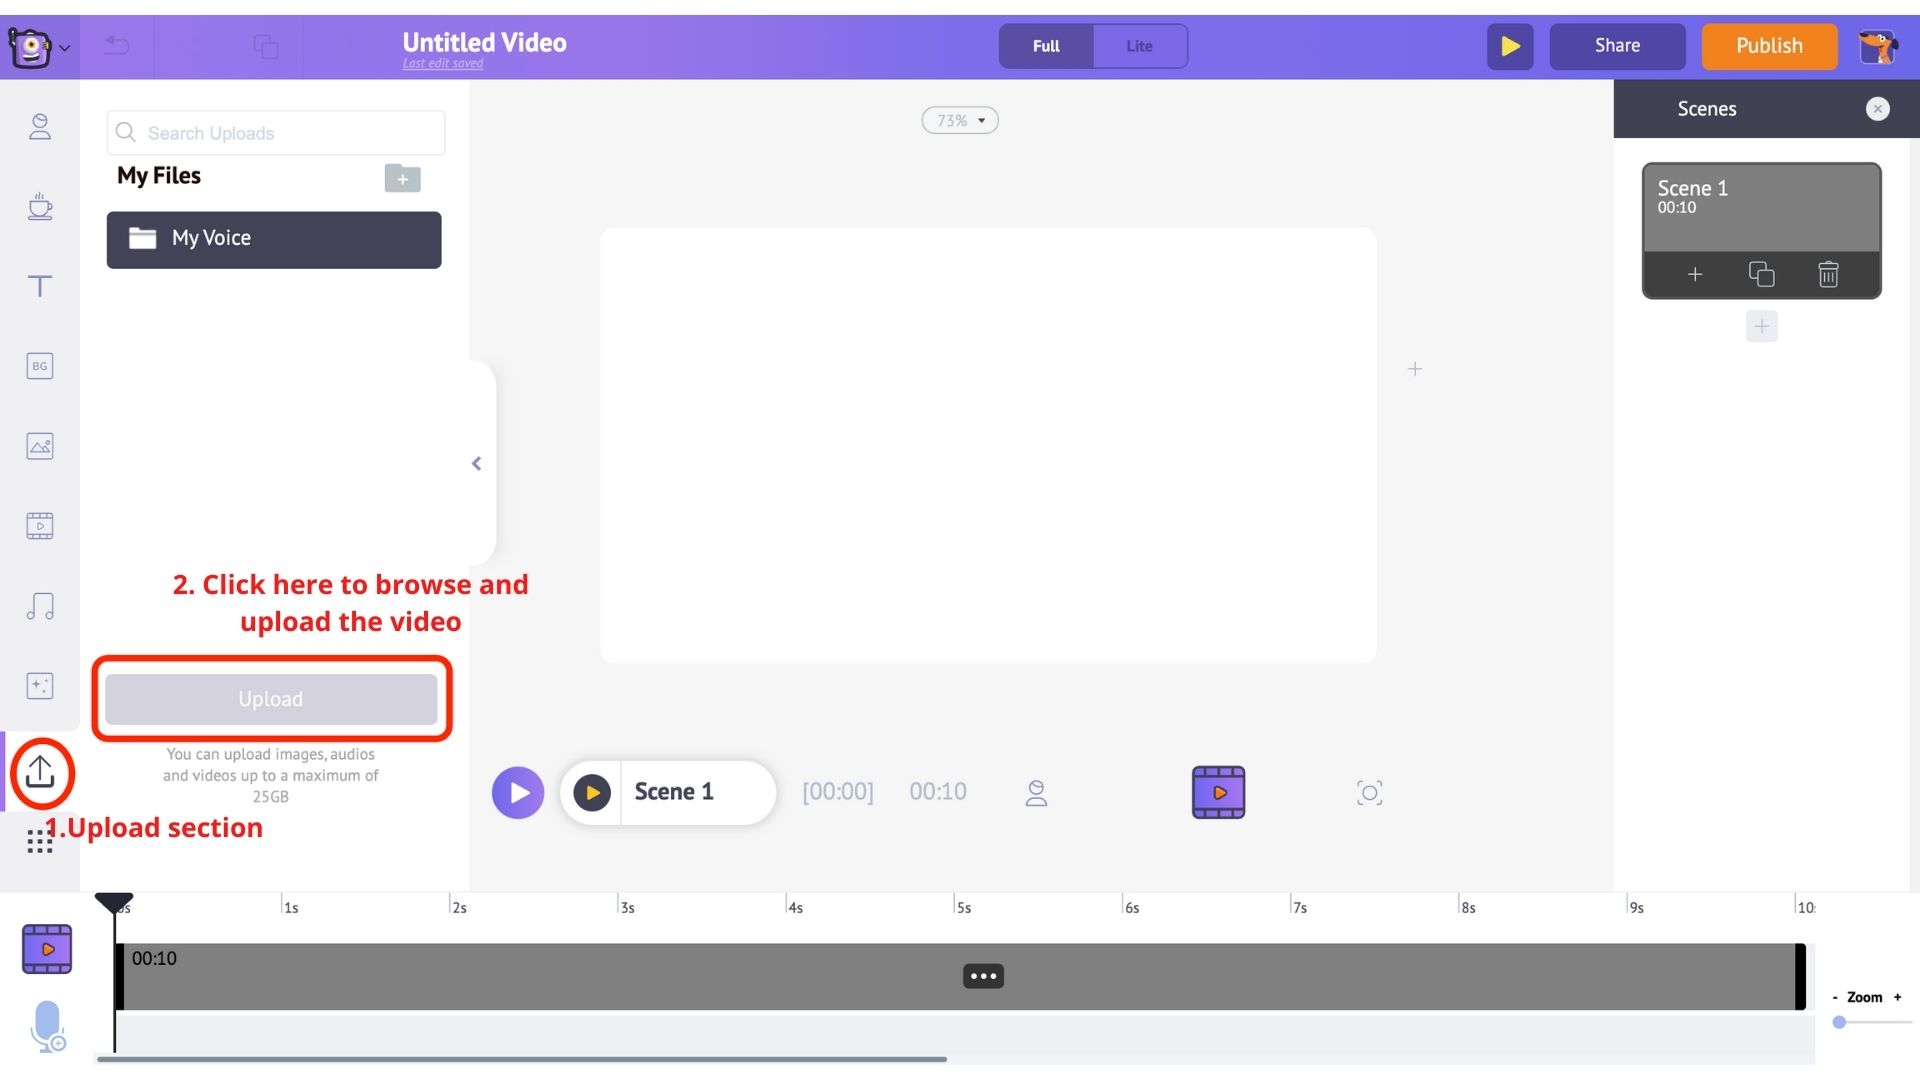Publish the current video project
1920x1080 pixels.
pos(1768,46)
